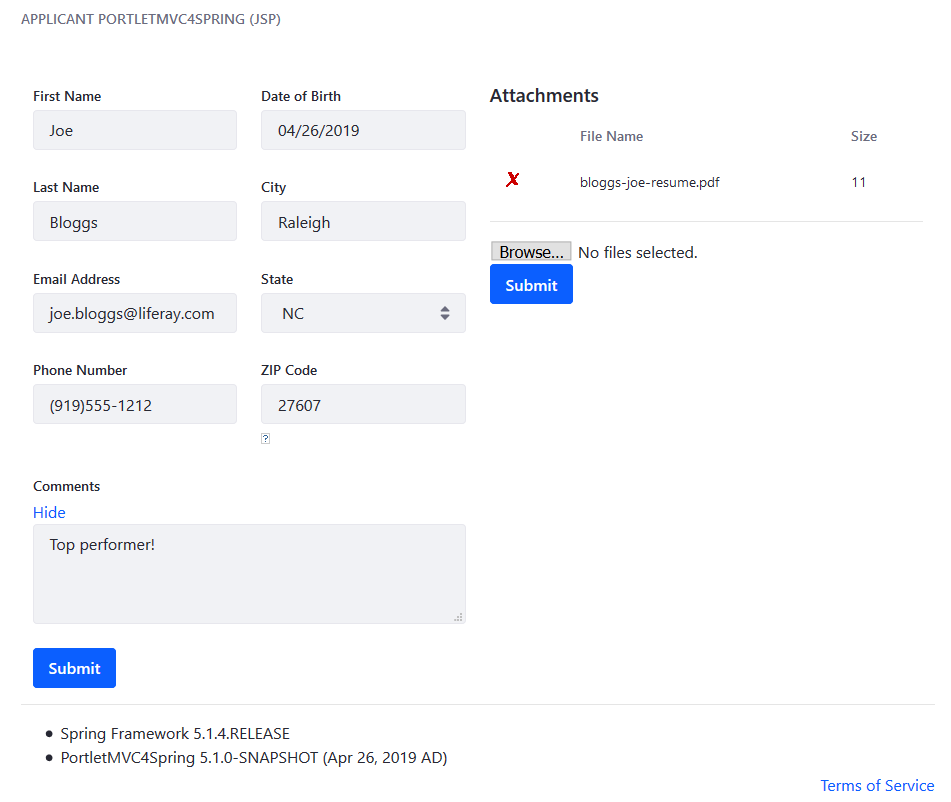The height and width of the screenshot is (802, 951).
Task: Click the Phone Number input field
Action: coord(135,404)
